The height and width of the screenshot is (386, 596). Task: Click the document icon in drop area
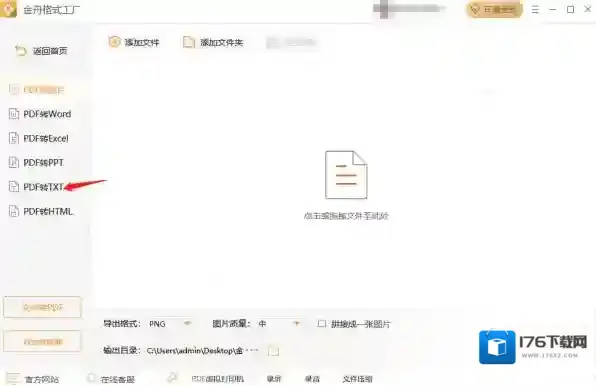tap(346, 174)
